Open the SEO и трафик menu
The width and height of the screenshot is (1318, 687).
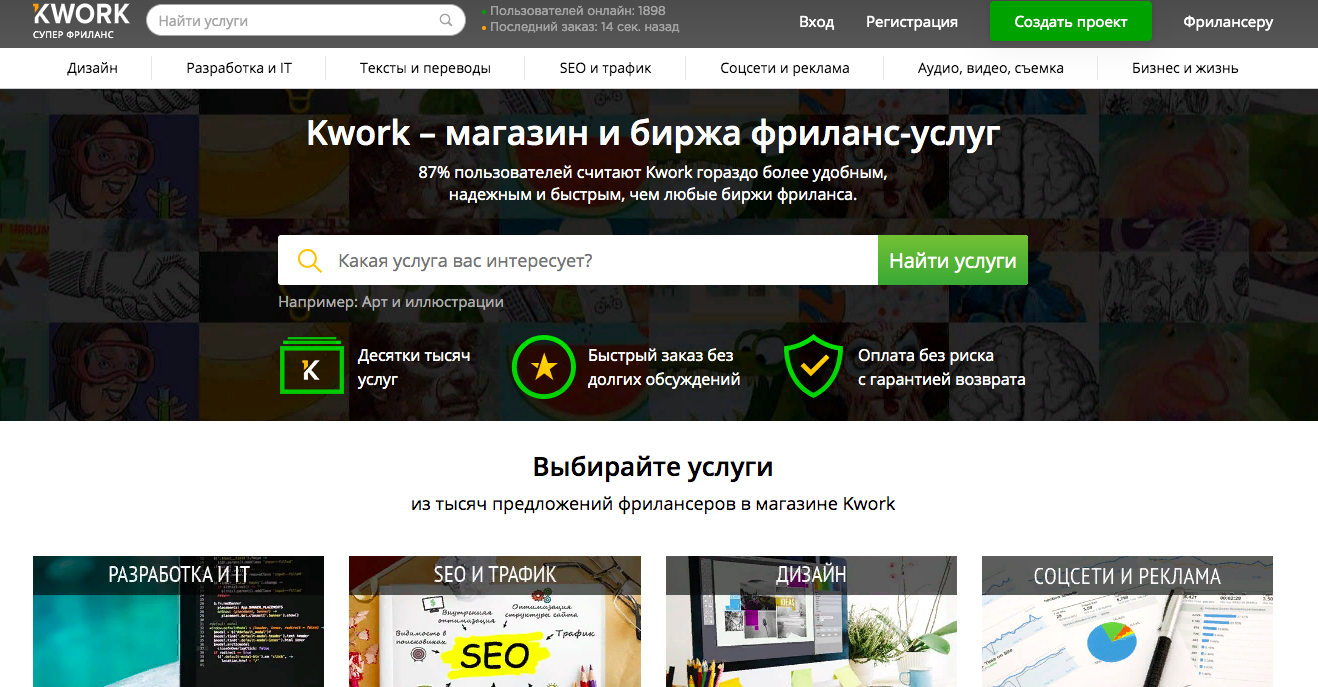pos(605,68)
